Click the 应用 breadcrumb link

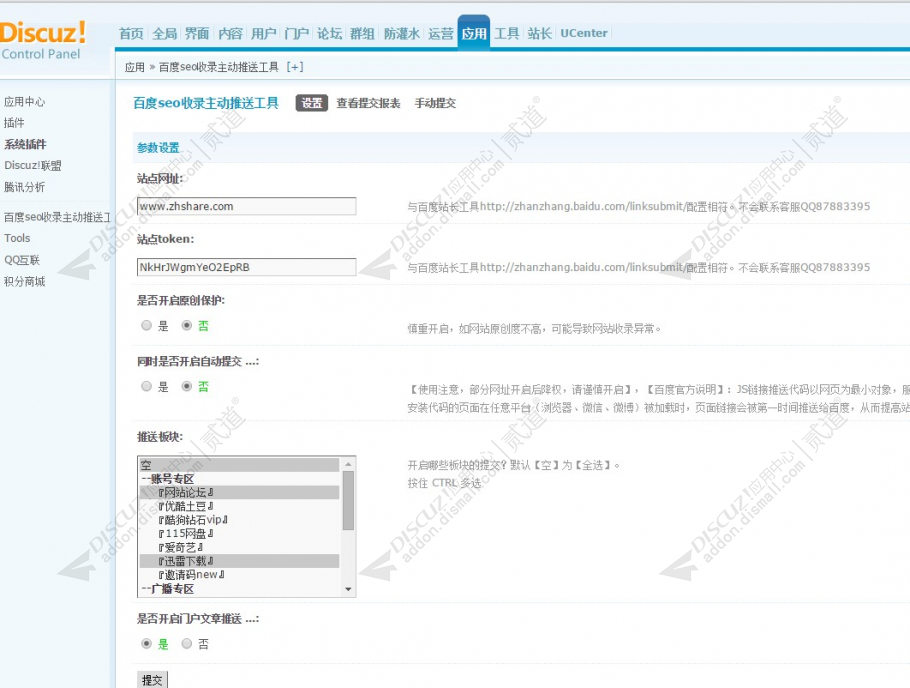135,67
